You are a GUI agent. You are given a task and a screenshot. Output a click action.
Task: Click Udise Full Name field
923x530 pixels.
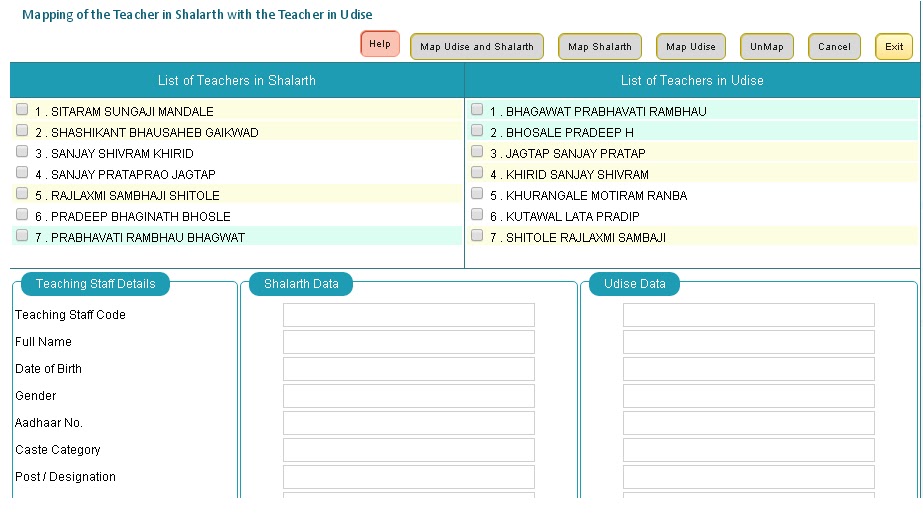(x=749, y=342)
